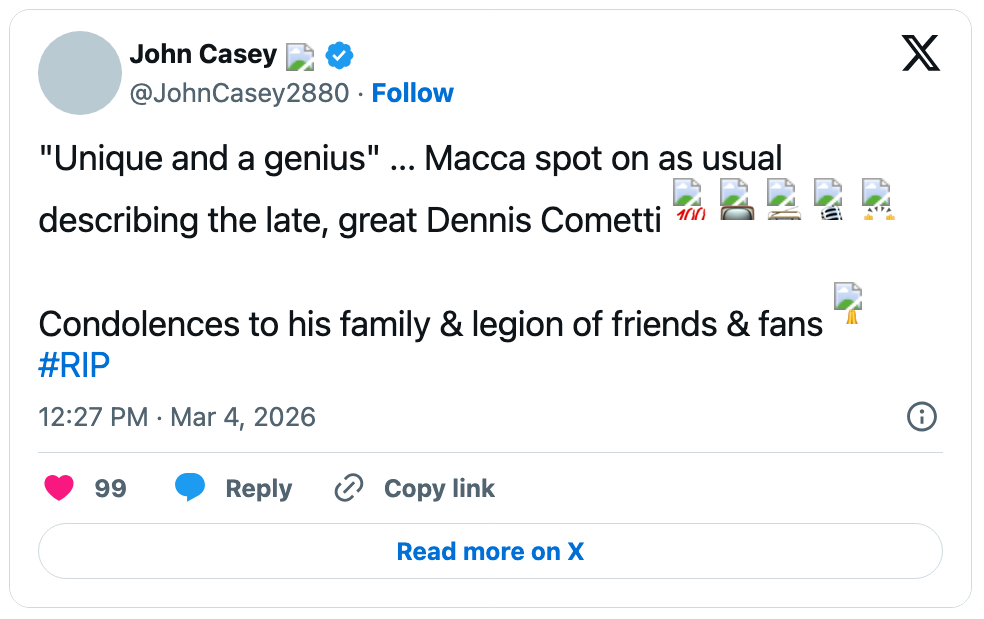The image size is (984, 619).
Task: Click the last emoji after 'Dennis Cometti'
Action: pyautogui.click(x=877, y=200)
